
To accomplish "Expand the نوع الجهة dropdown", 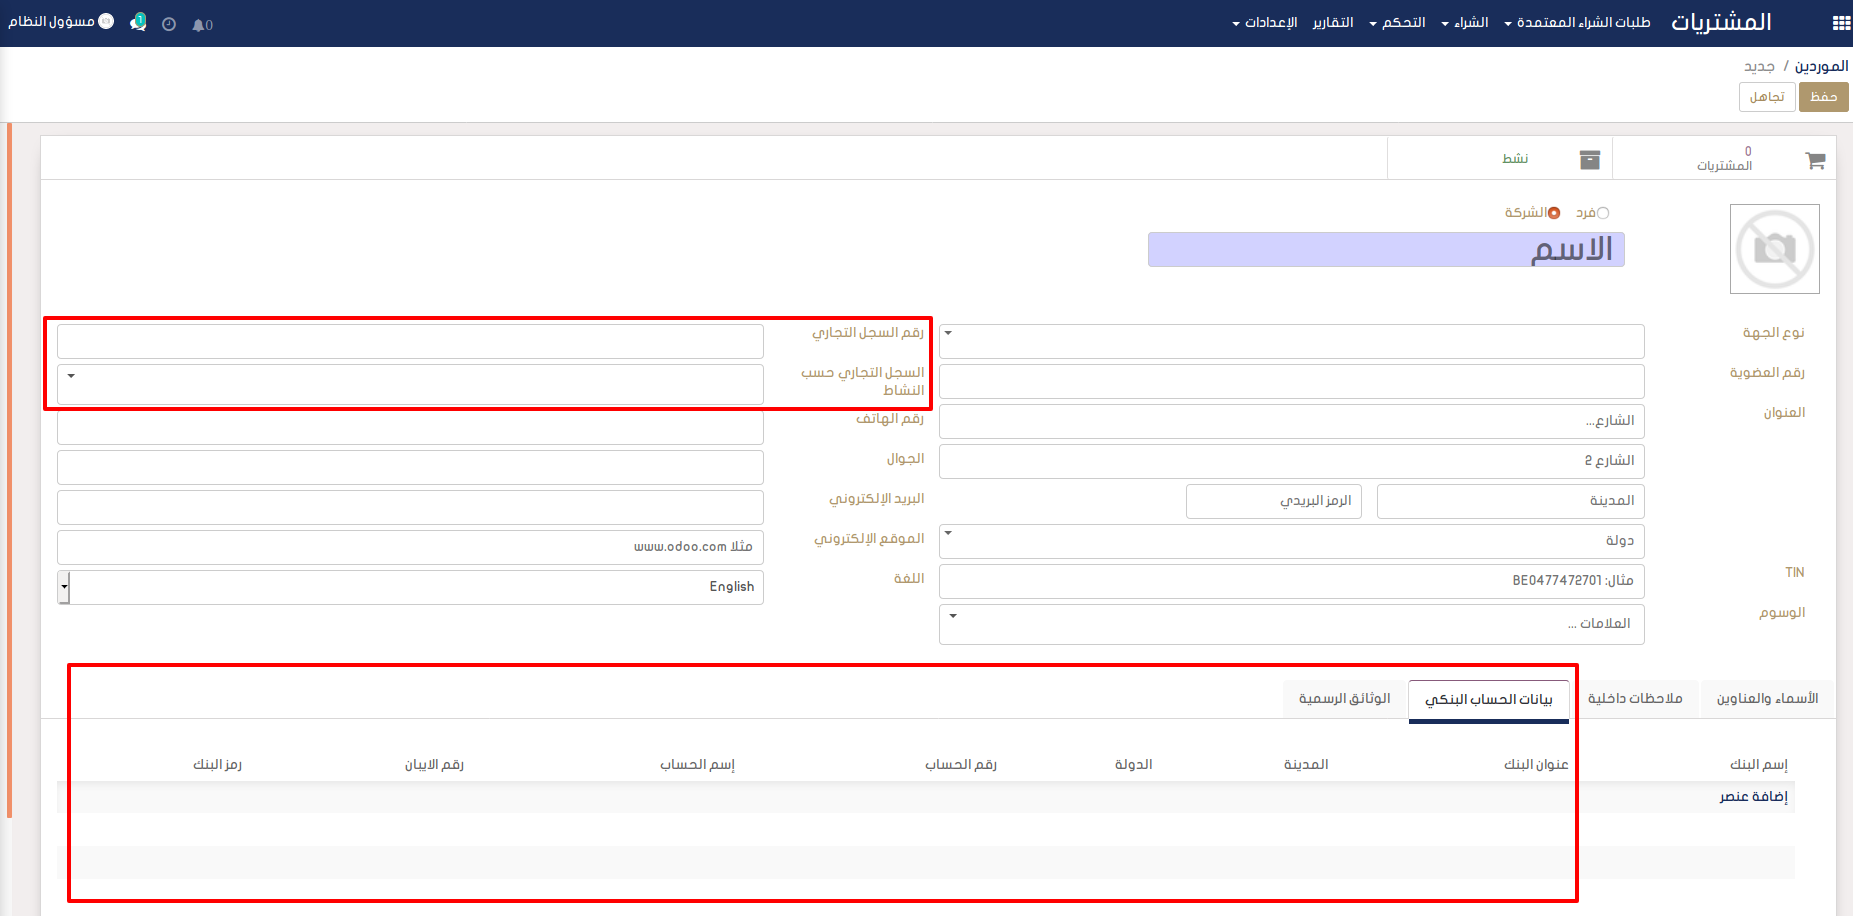I will (x=1291, y=341).
